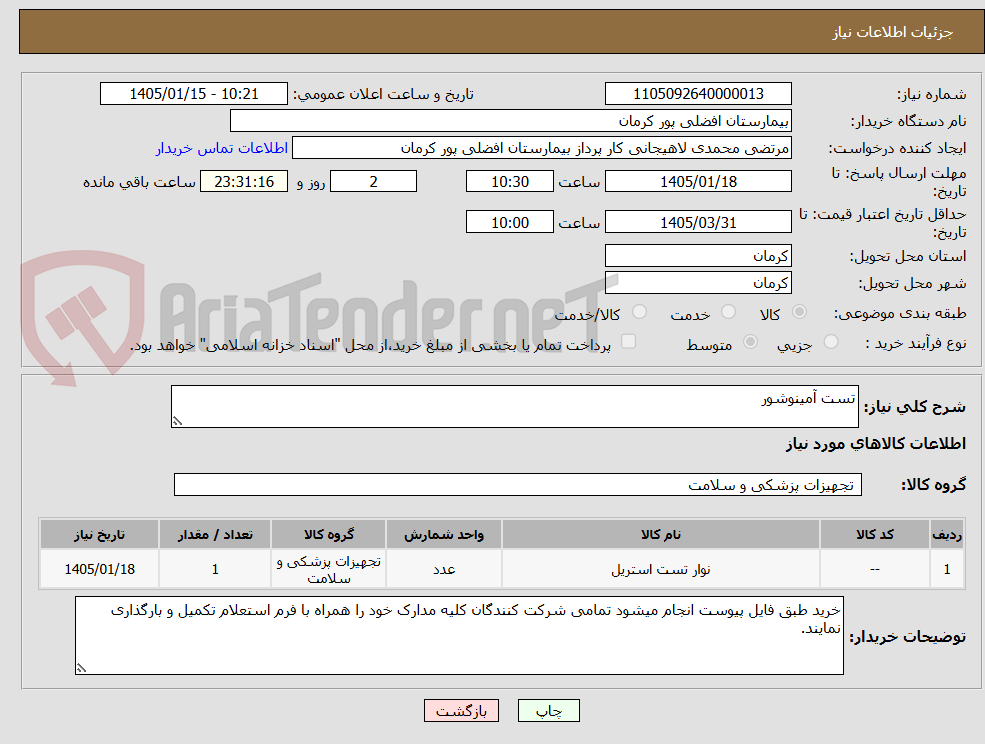Image resolution: width=985 pixels, height=744 pixels.
Task: Click the need number field 1105092640000013
Action: (698, 94)
